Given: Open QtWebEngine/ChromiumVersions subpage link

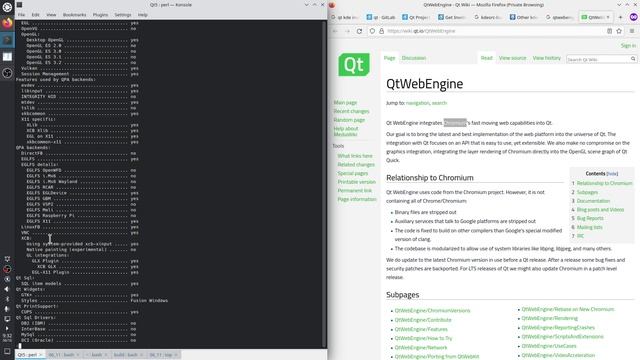Looking at the screenshot, I should pos(432,311).
